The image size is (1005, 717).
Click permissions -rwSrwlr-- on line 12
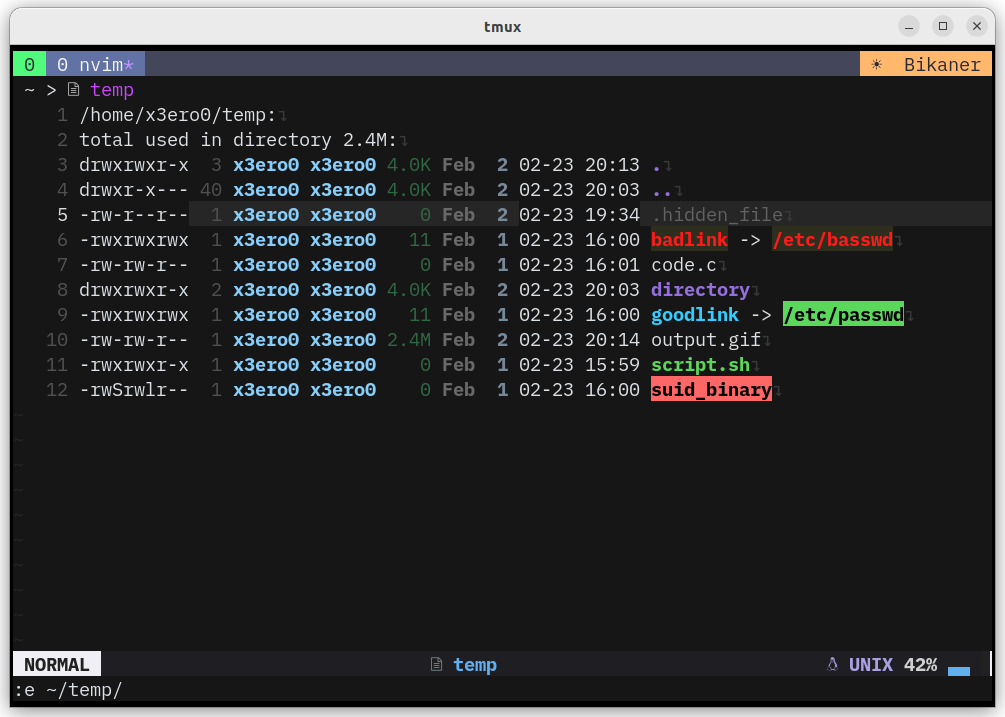pos(134,390)
